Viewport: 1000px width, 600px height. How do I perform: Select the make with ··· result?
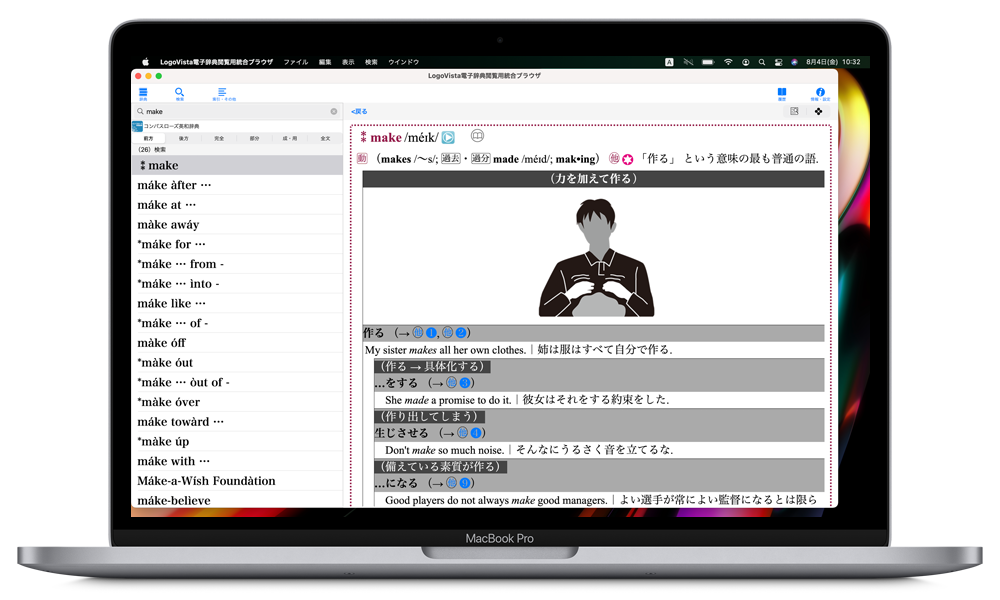click(237, 462)
